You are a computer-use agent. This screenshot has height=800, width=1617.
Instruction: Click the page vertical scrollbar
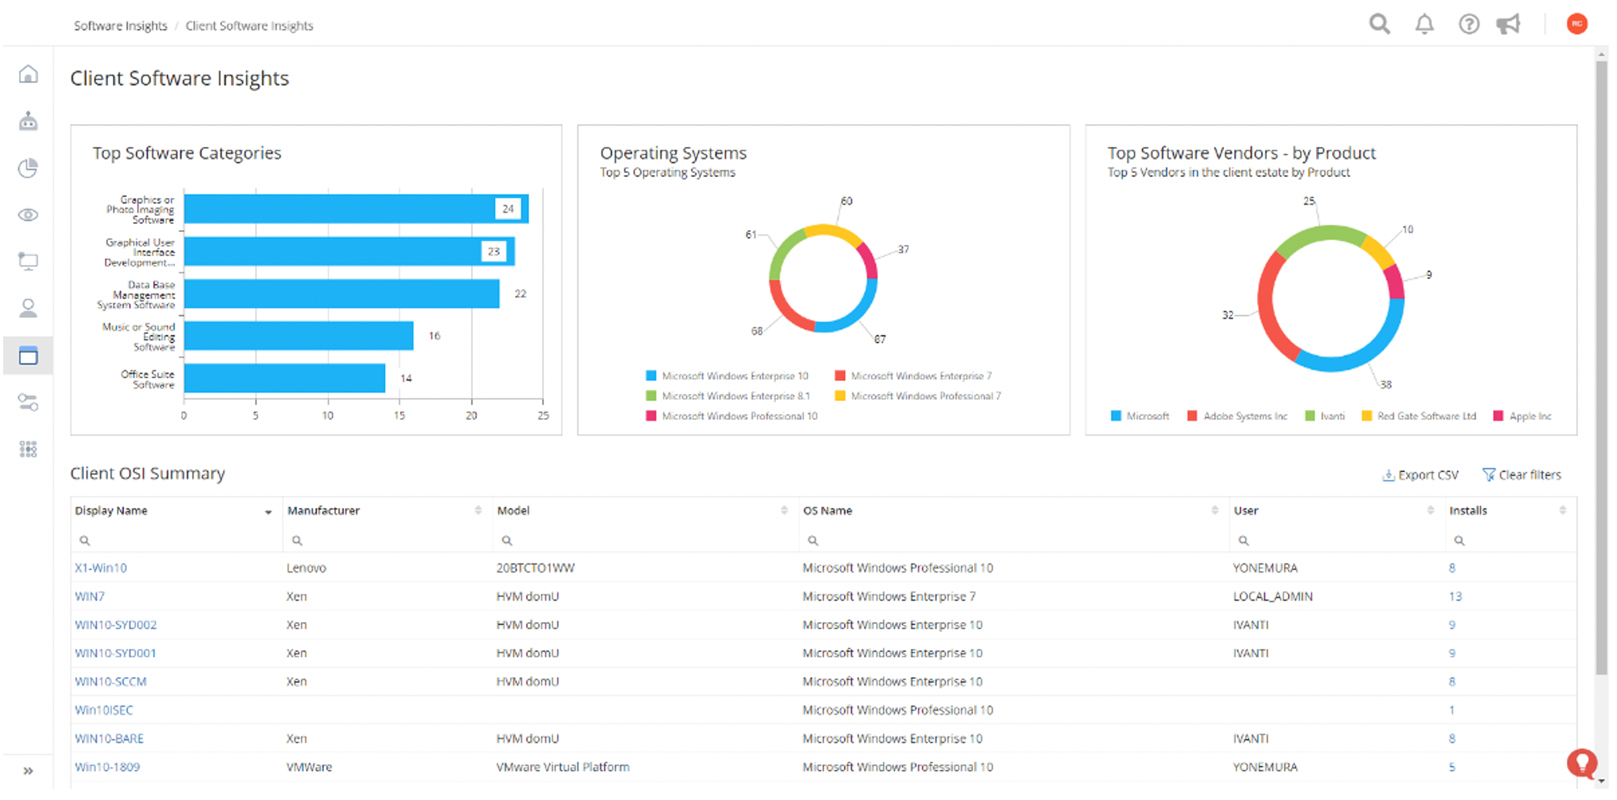tap(1601, 366)
